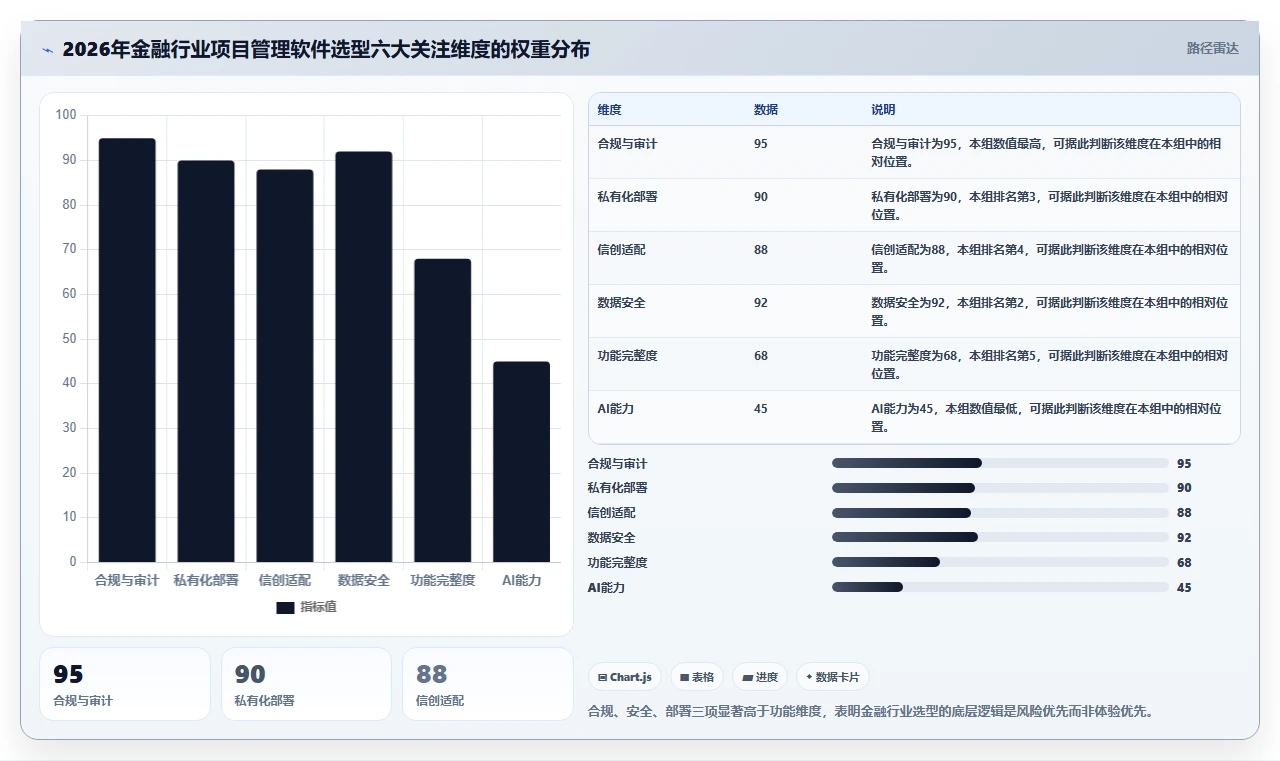1280x761 pixels.
Task: Click the 私有化部署 progress bar
Action: pos(1000,488)
